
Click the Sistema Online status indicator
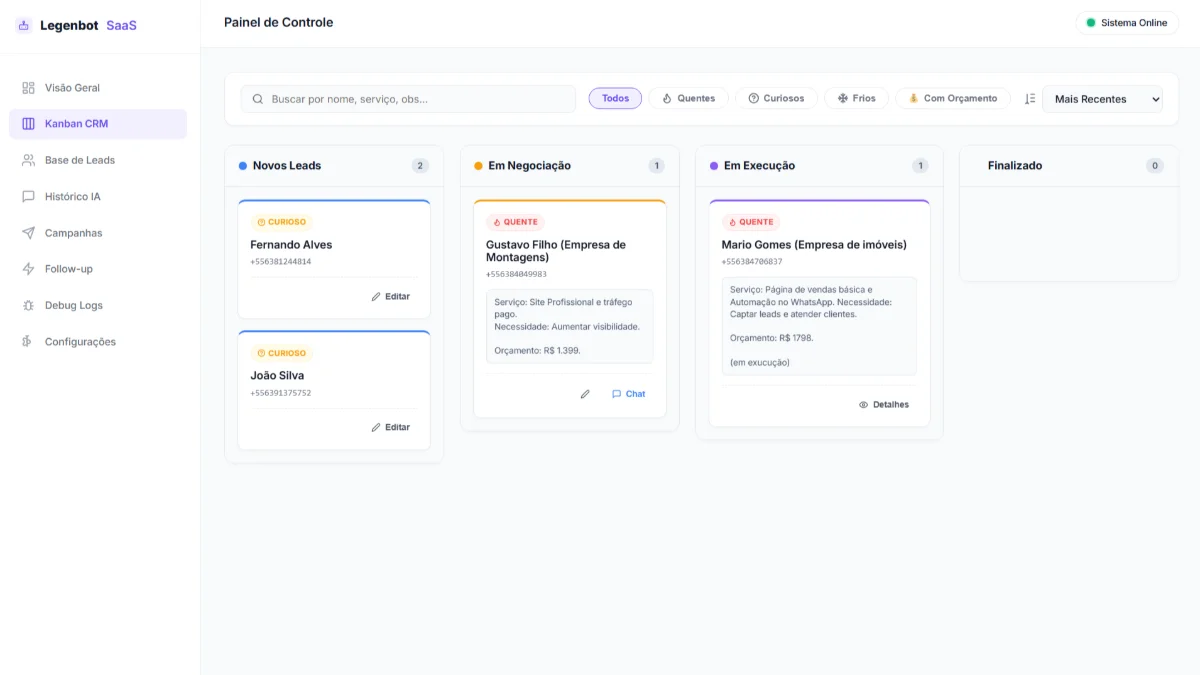(x=1127, y=22)
